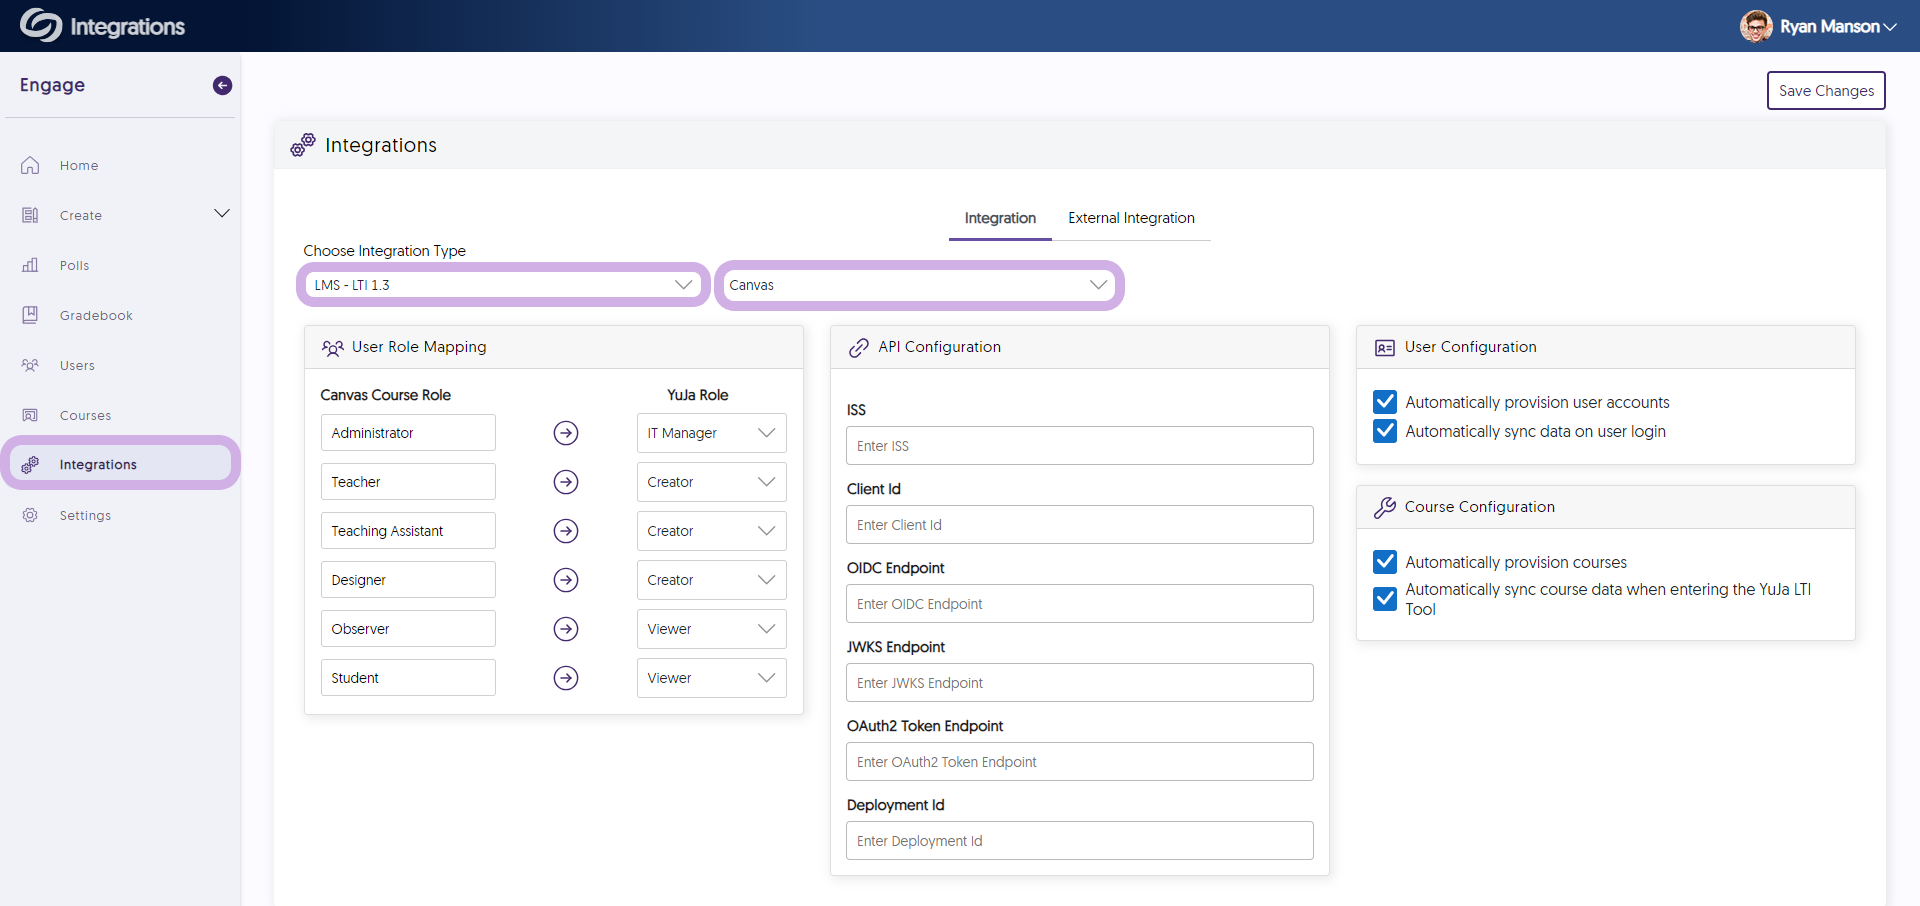
Task: Click the Enter Deployment Id field
Action: click(1080, 841)
